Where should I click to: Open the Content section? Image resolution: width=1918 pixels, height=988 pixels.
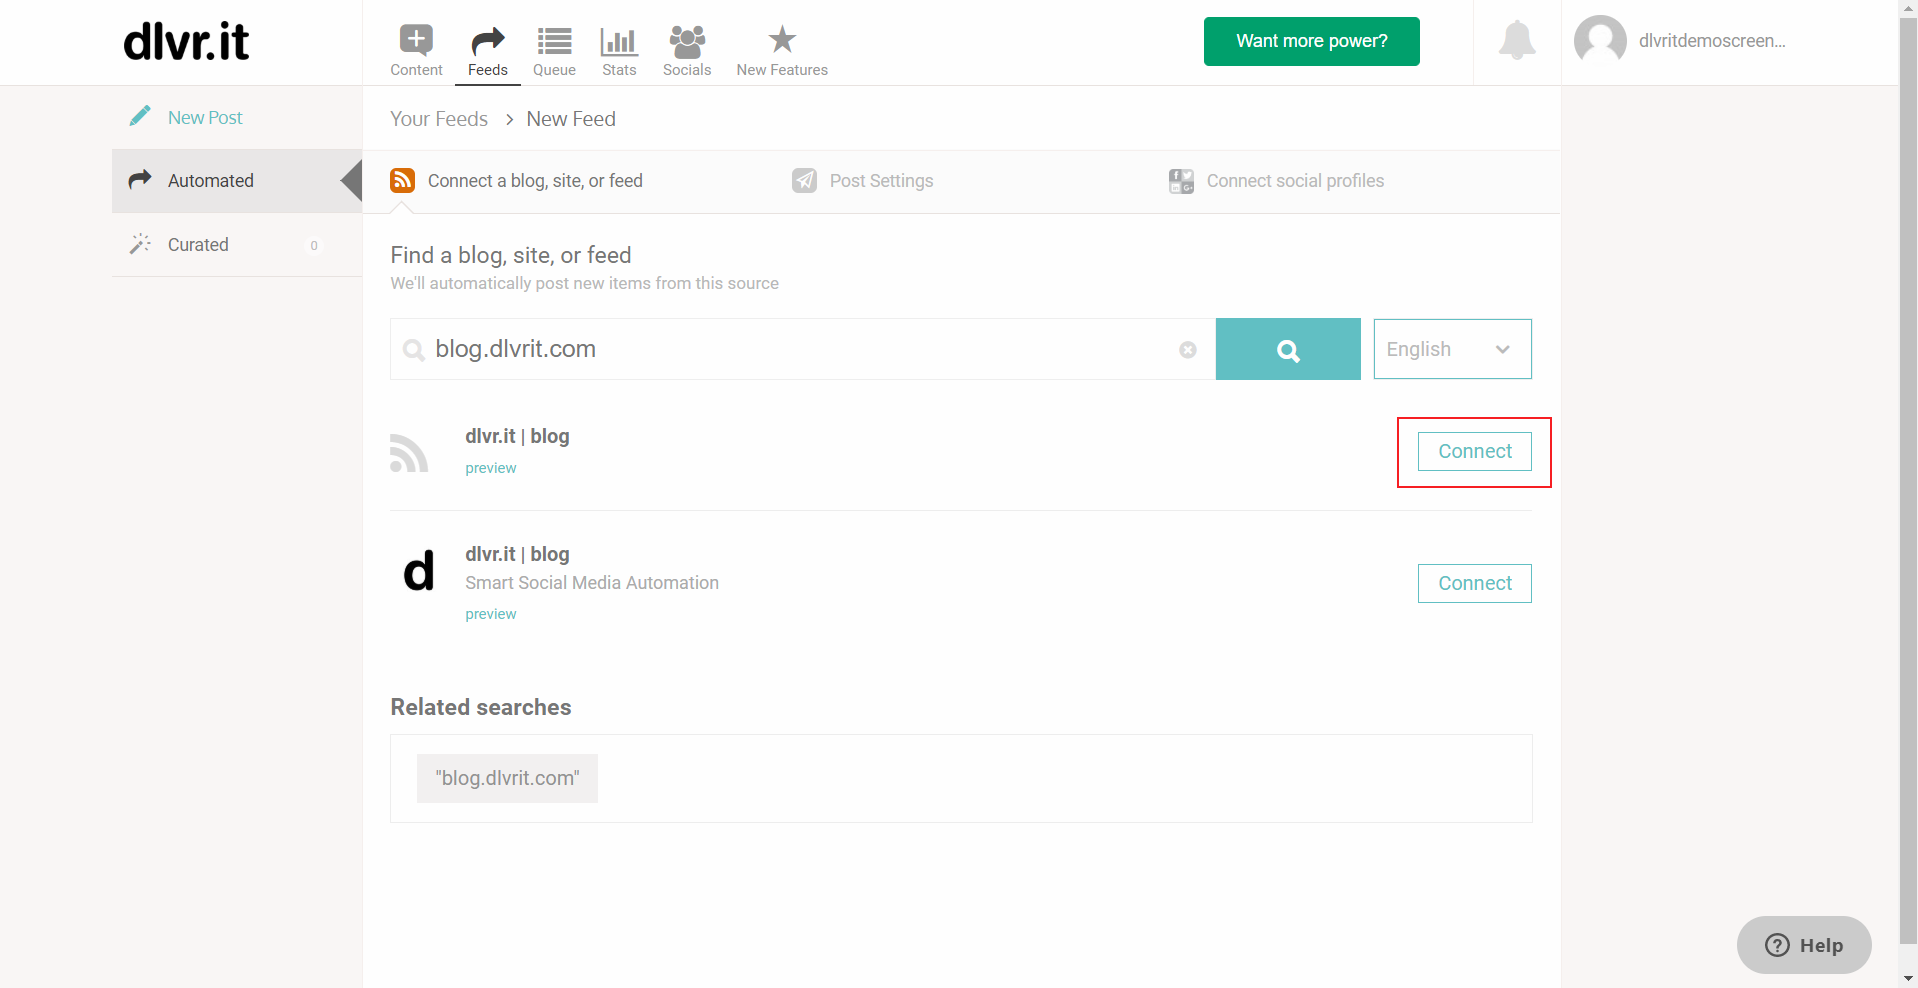[x=416, y=50]
